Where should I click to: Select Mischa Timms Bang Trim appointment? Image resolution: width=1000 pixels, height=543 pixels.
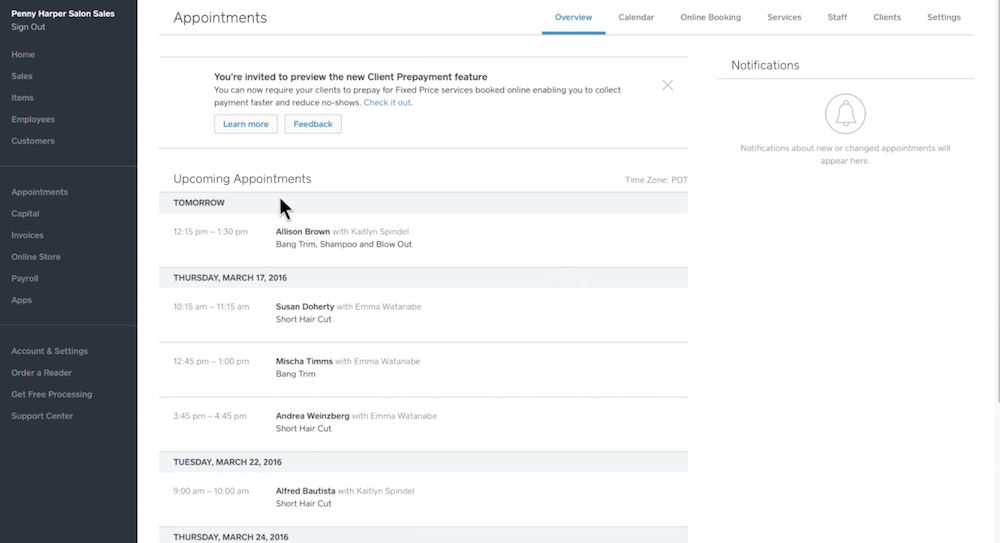pos(305,361)
